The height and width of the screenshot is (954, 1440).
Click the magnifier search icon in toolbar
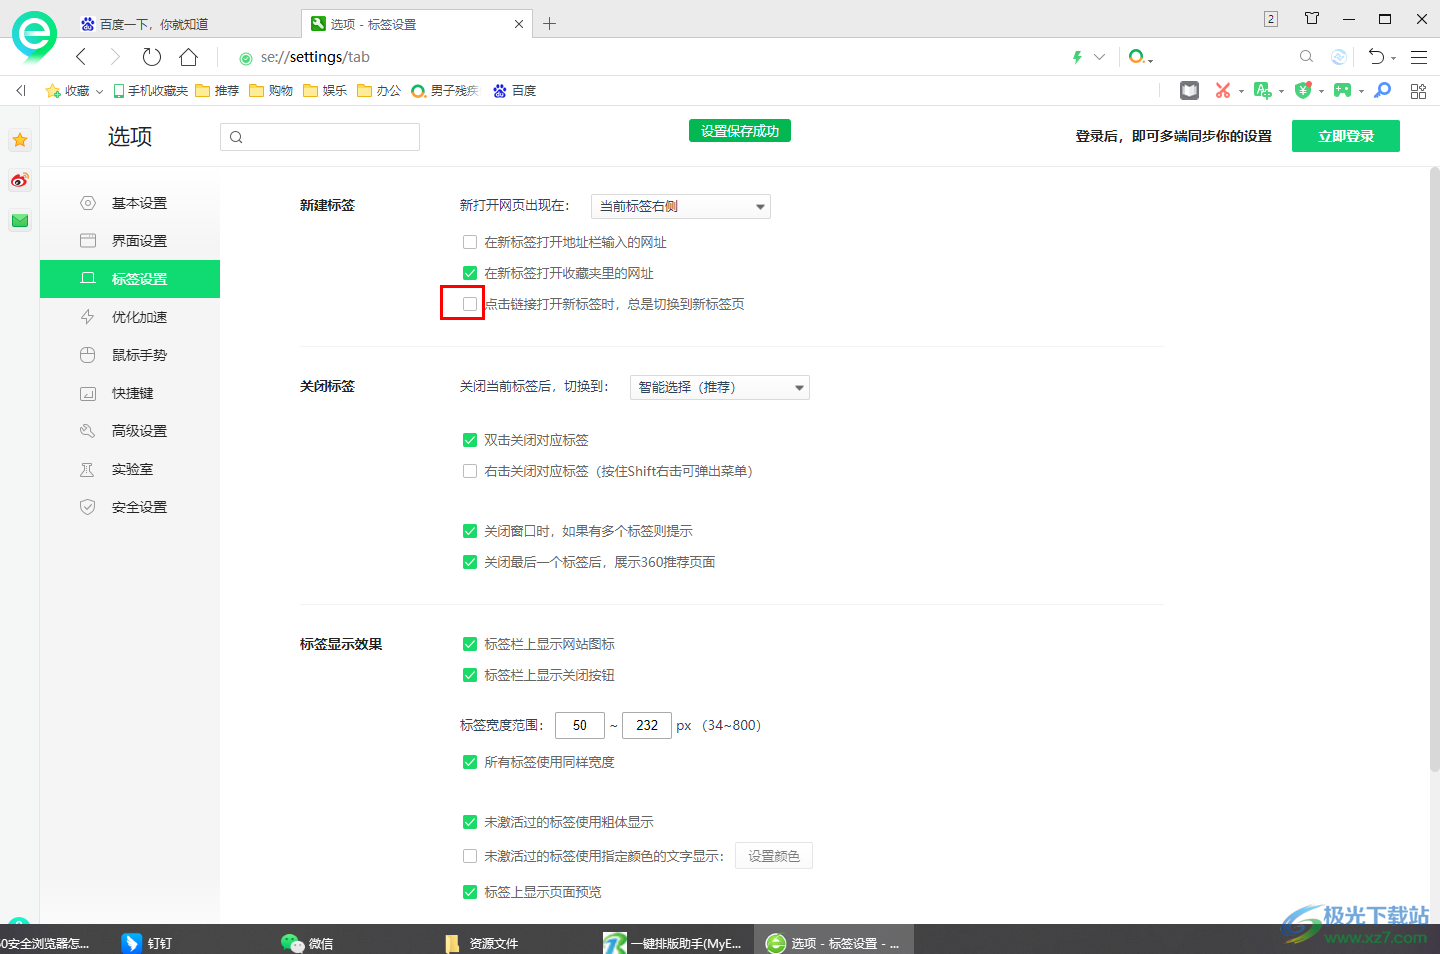[1306, 57]
